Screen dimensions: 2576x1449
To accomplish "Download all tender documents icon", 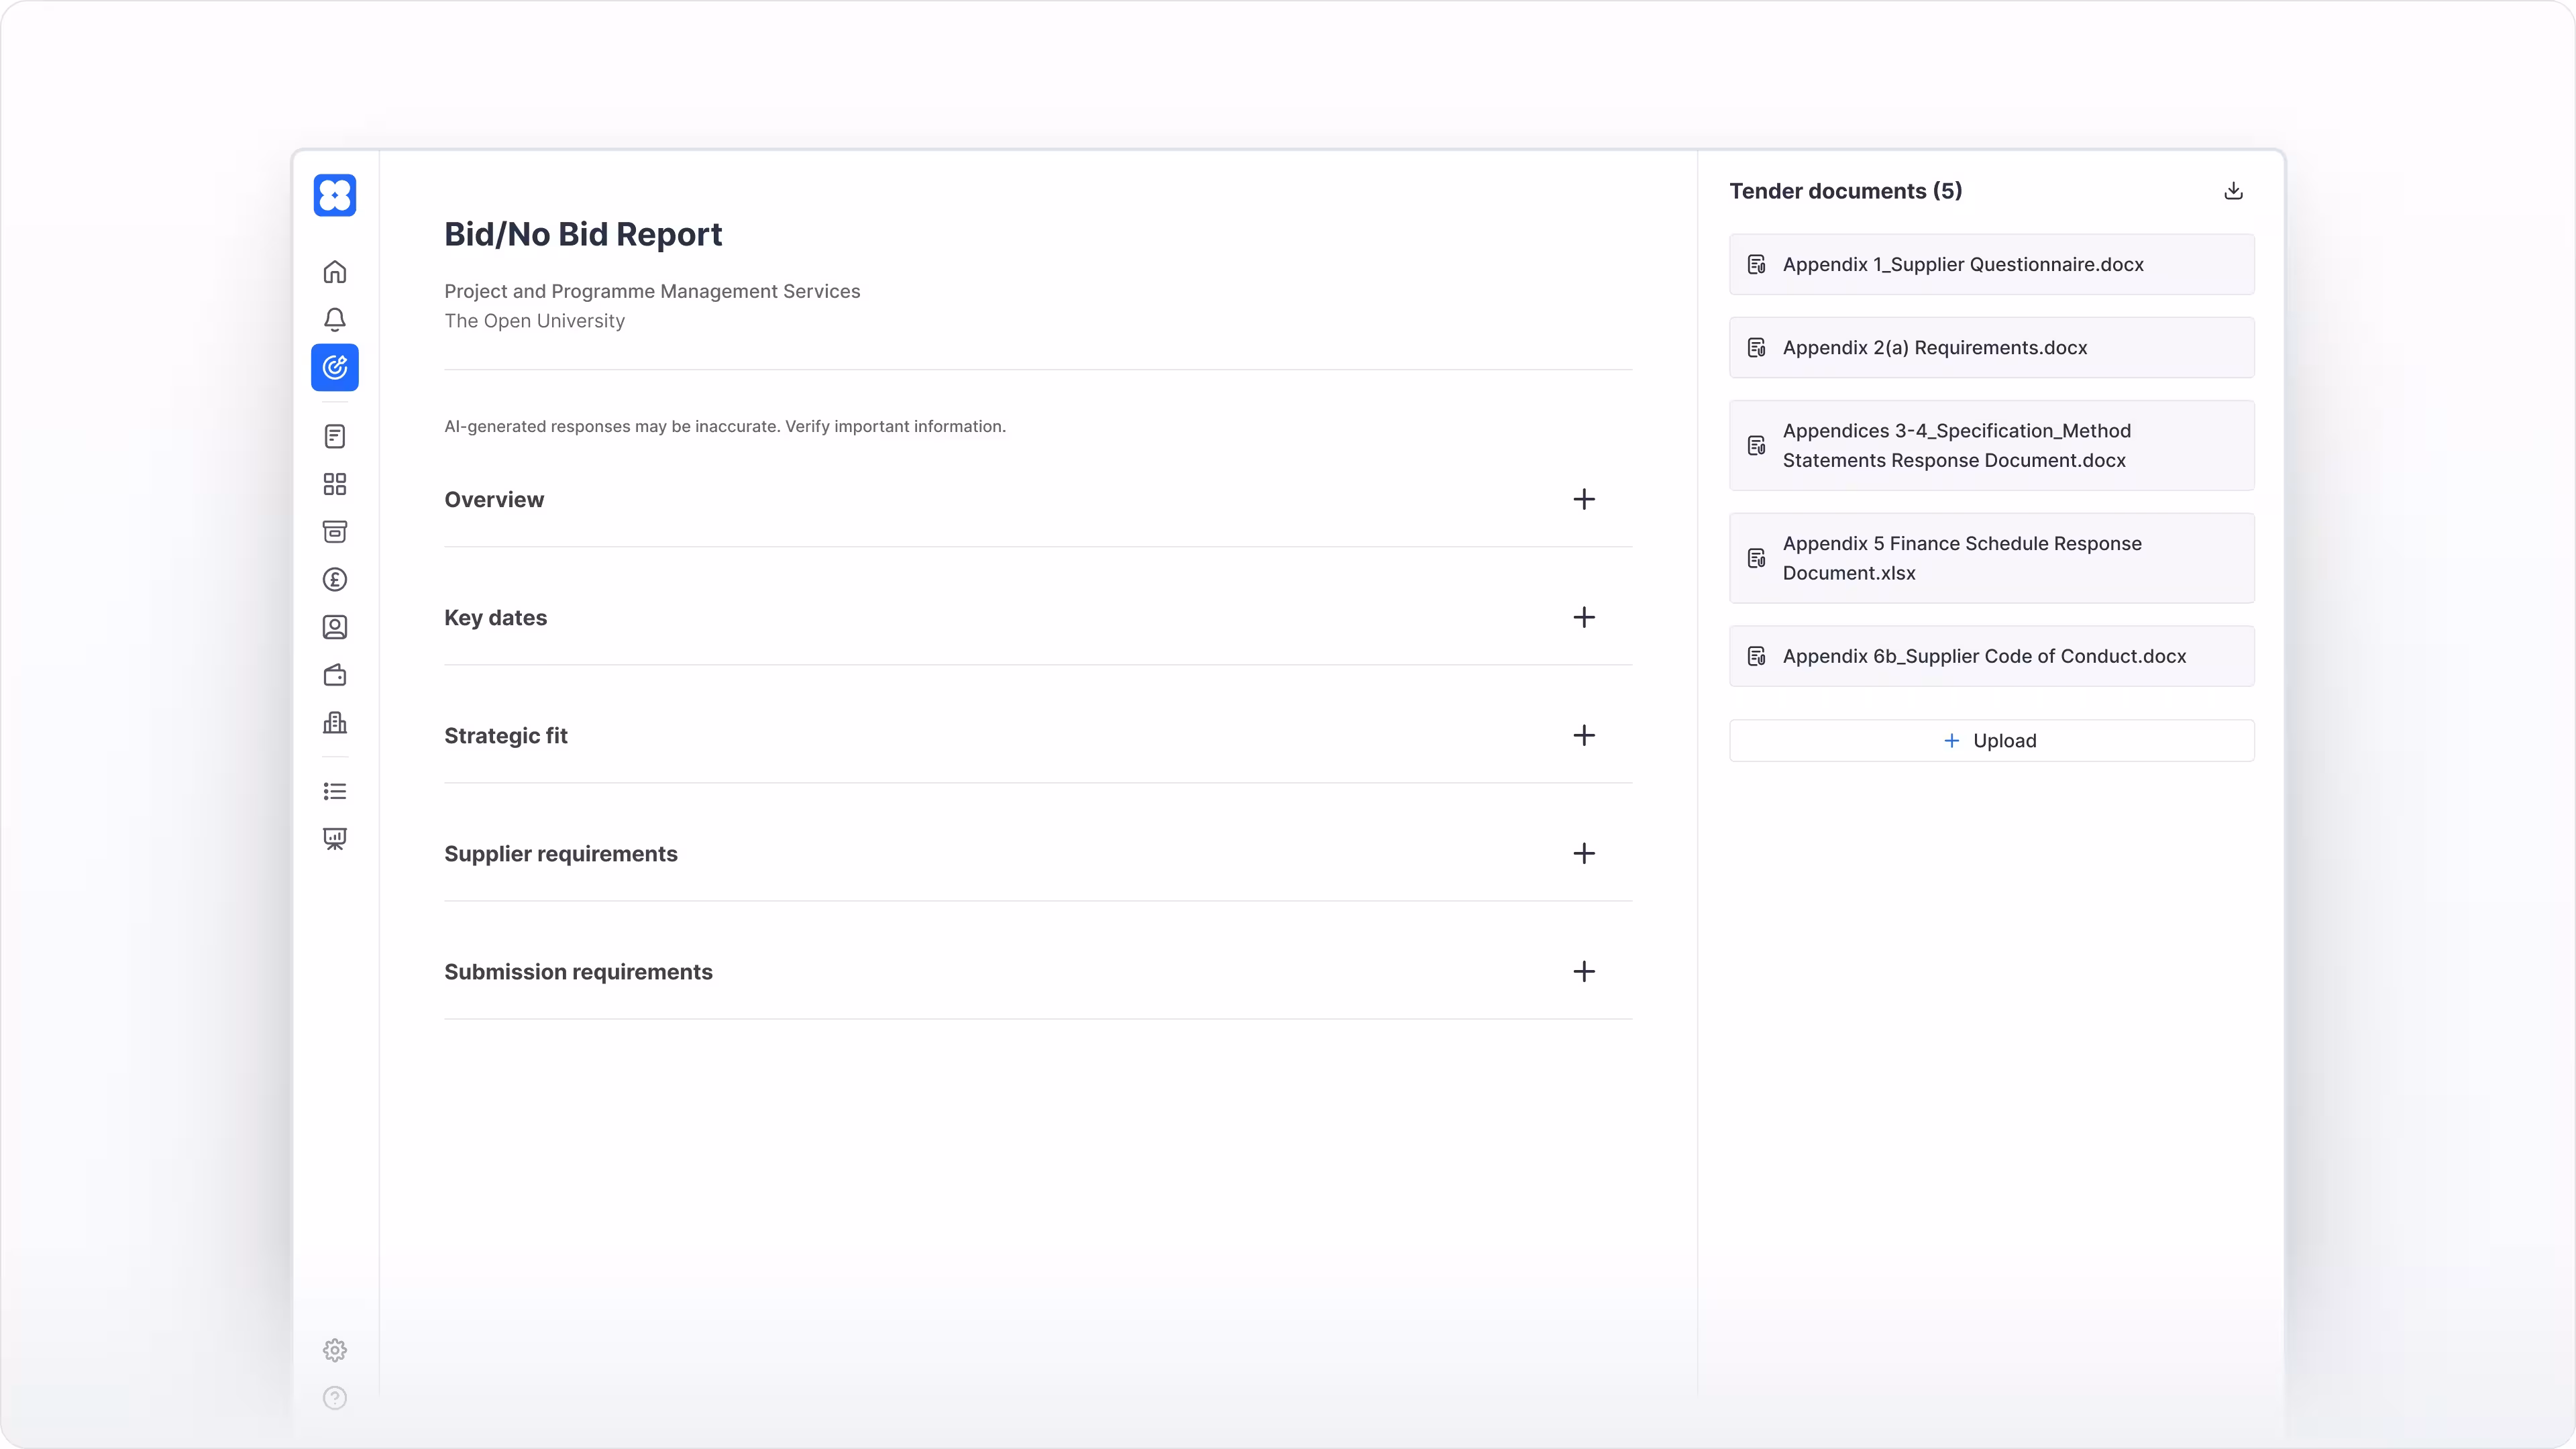I will (x=2233, y=191).
